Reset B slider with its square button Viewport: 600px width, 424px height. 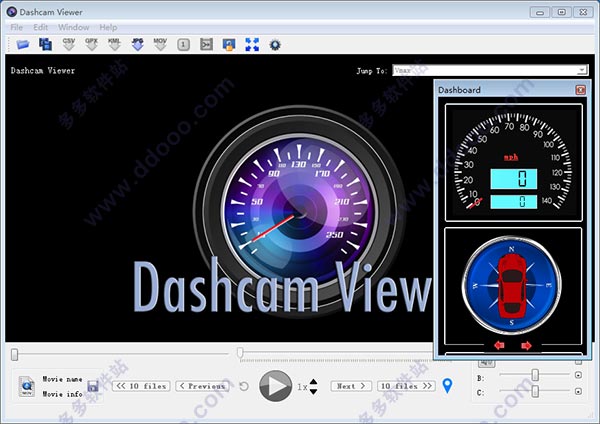578,375
